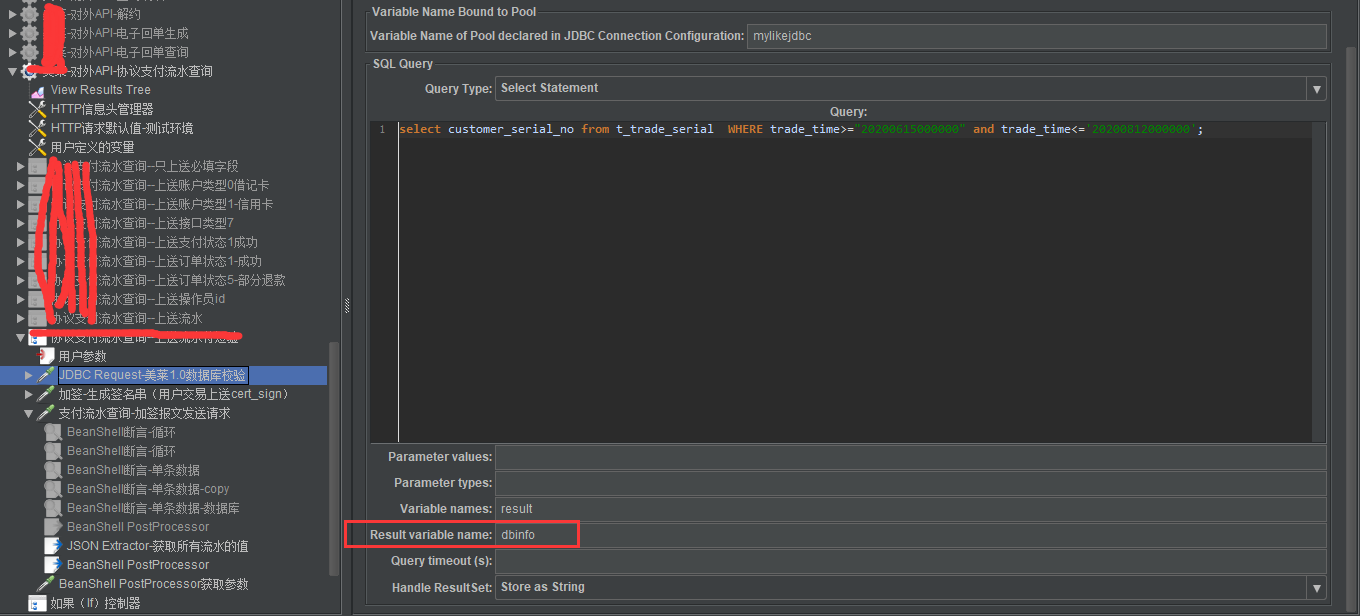The width and height of the screenshot is (1360, 616).
Task: Select the BeanShell PostProcessor获取参数 label
Action: point(153,584)
